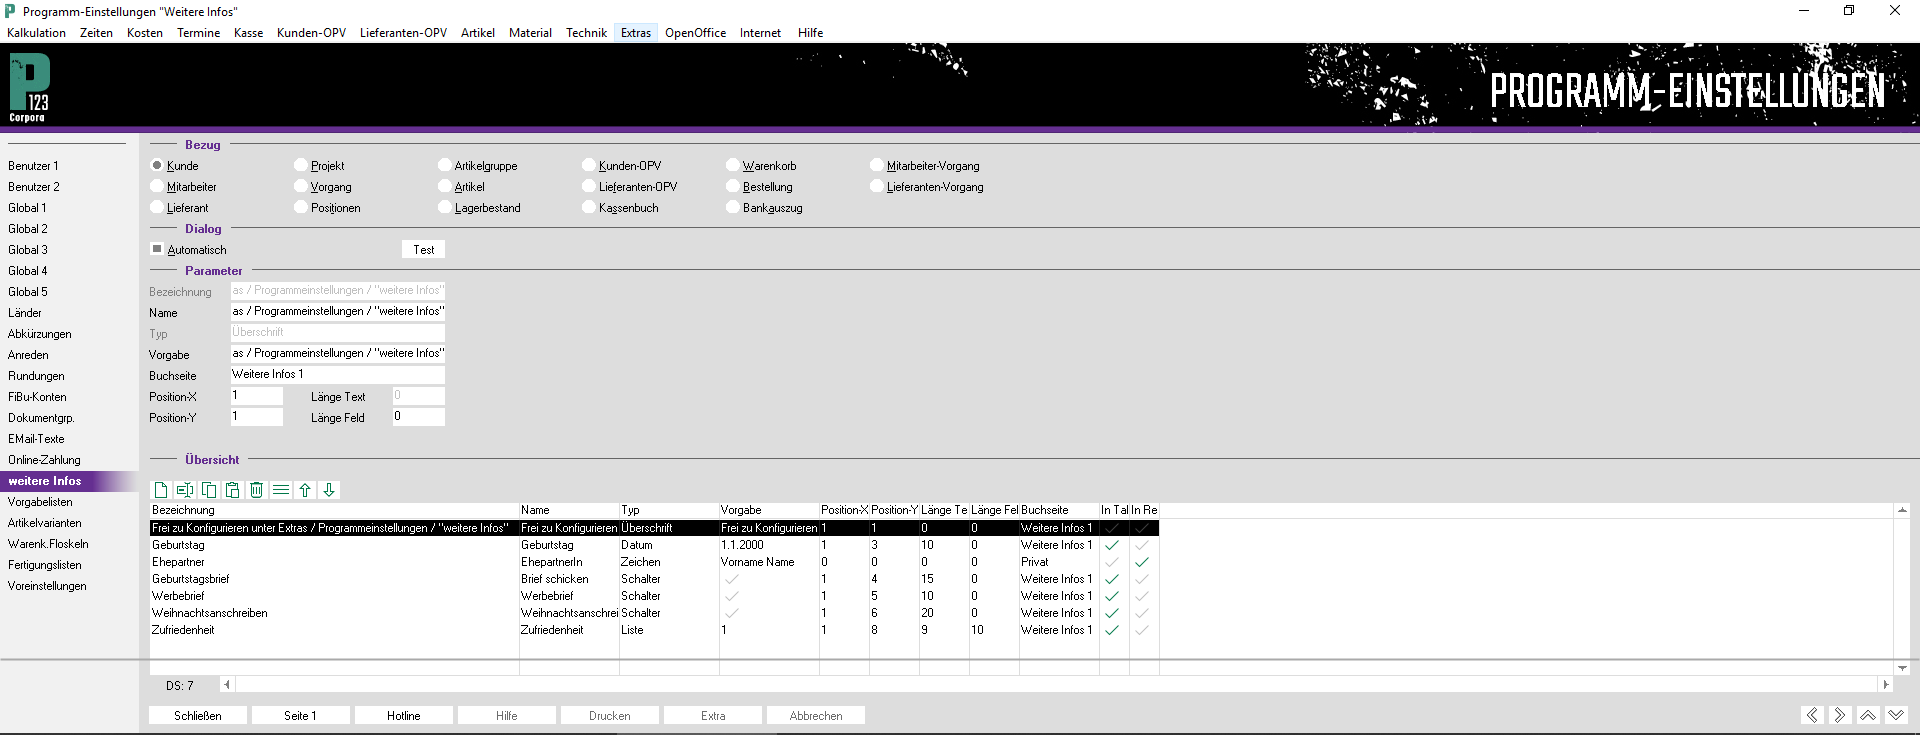Select the Kunde radio button
This screenshot has height=735, width=1920.
point(157,165)
